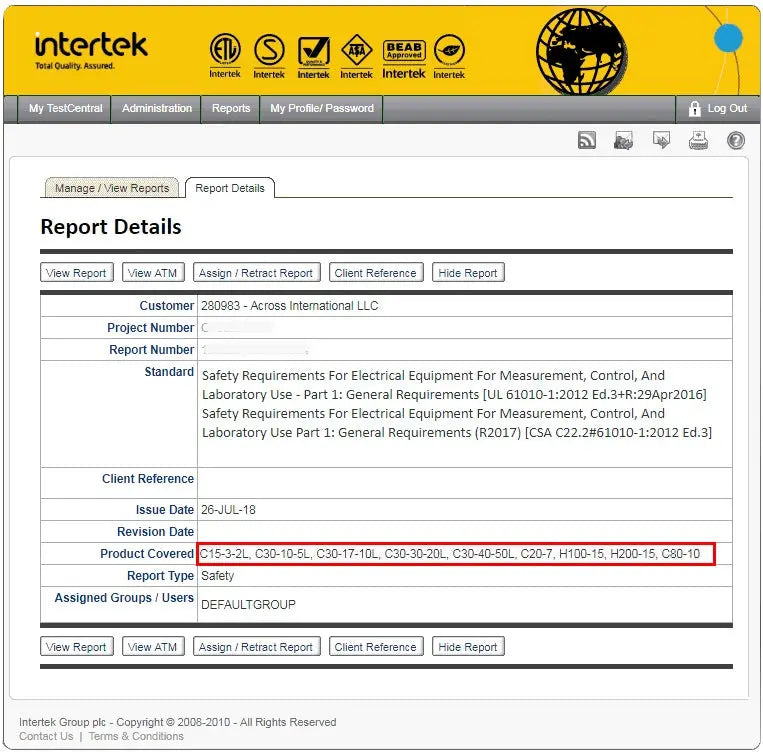Click the forward email envelope icon
This screenshot has width=763, height=755.
pyautogui.click(x=662, y=141)
